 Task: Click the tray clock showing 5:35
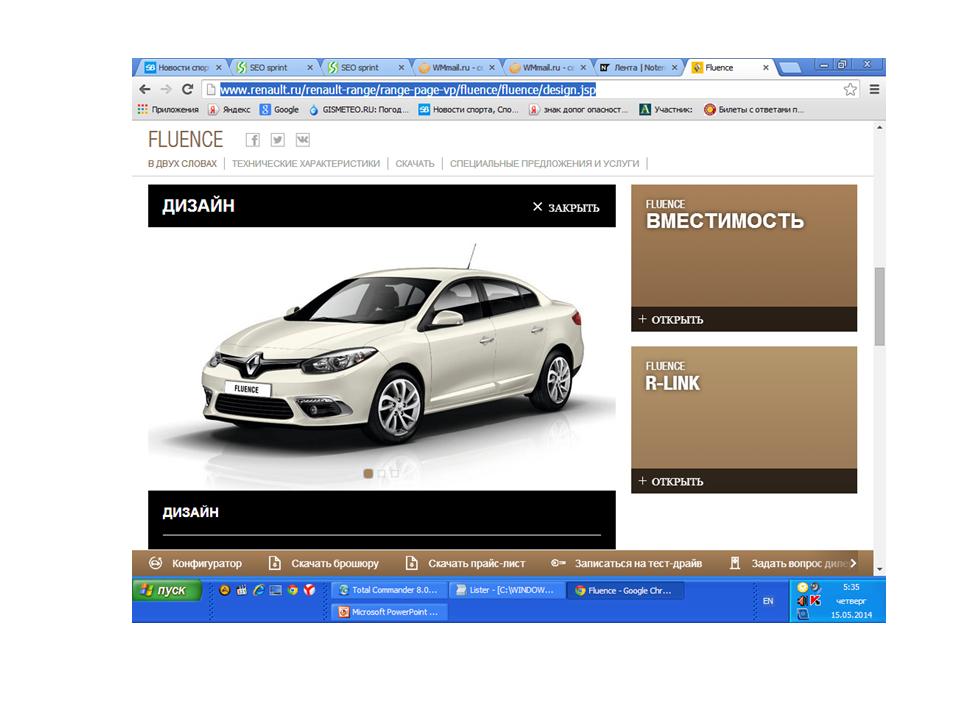click(851, 587)
